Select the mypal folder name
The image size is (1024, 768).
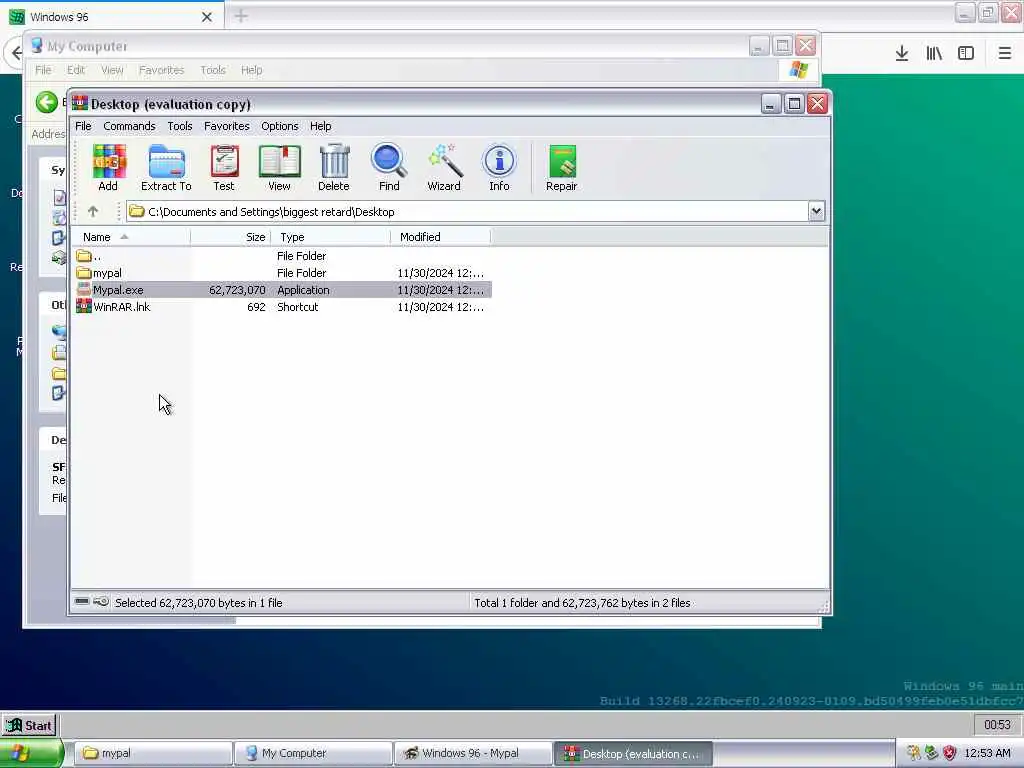point(107,272)
